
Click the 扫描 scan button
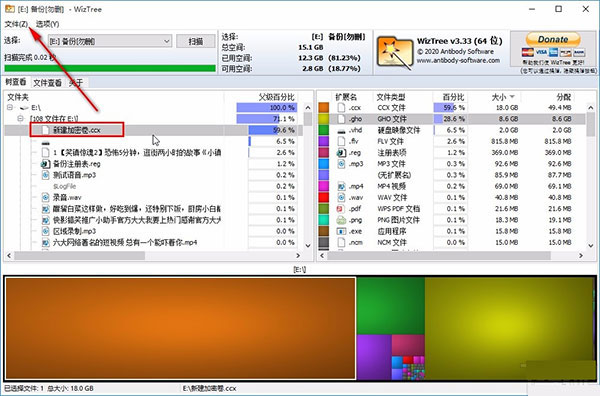click(x=196, y=41)
